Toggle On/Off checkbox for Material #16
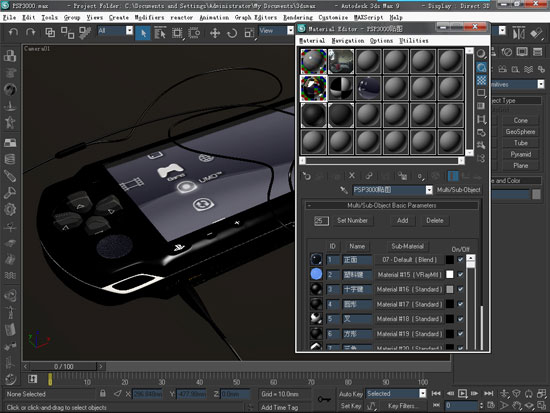The height and width of the screenshot is (413, 550). coord(461,289)
